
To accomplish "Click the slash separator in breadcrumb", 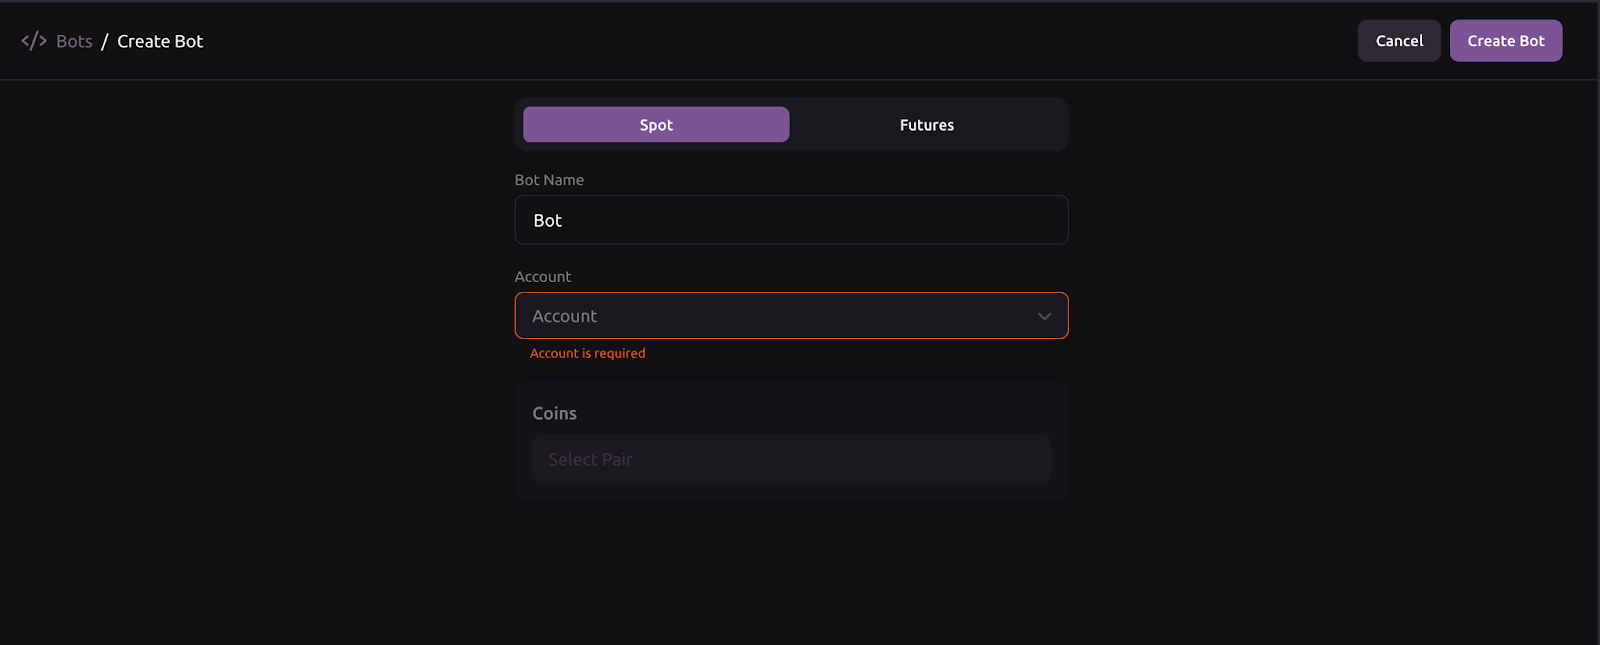I will 104,41.
